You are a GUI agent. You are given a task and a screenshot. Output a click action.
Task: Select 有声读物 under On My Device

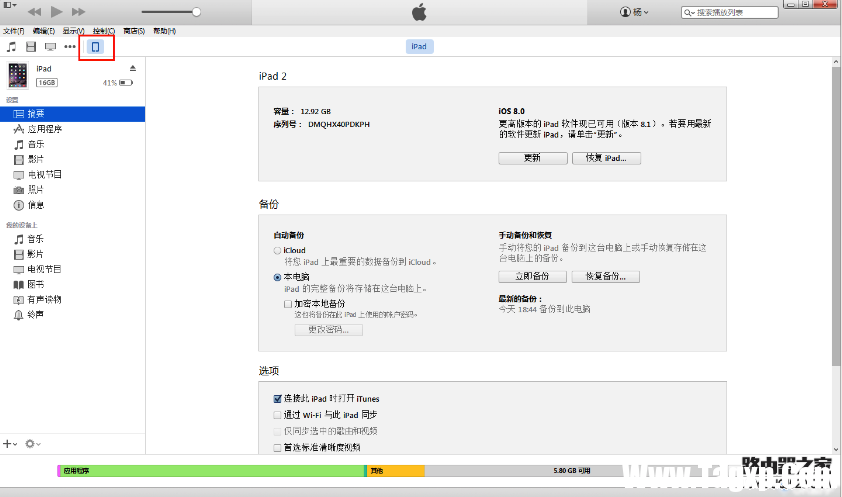[72, 299]
